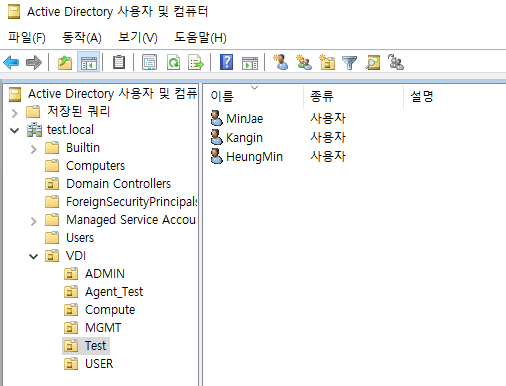Screen dimensions: 506x386
Task: Open Properties via toolbar icon
Action: 149,62
